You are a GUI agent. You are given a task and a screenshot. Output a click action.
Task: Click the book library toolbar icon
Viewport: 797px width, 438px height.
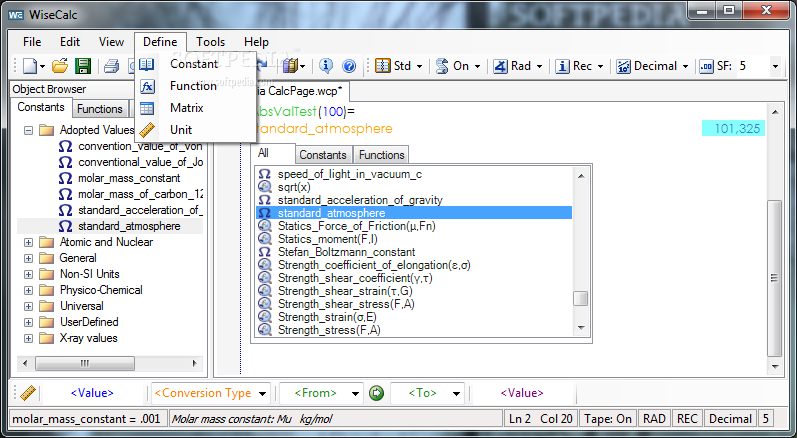point(291,66)
